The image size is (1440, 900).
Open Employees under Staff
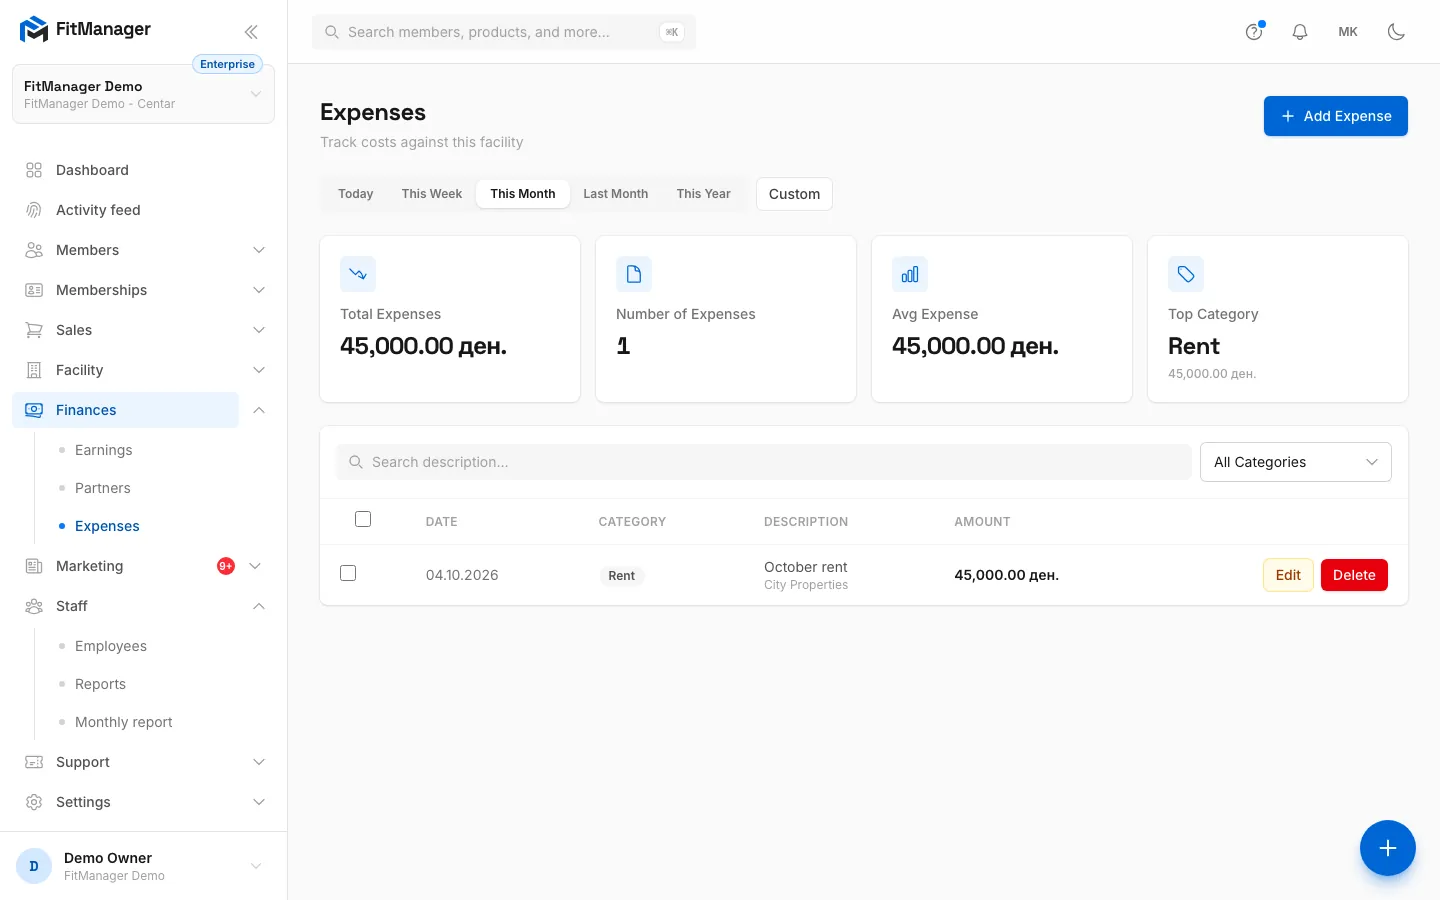click(x=111, y=646)
